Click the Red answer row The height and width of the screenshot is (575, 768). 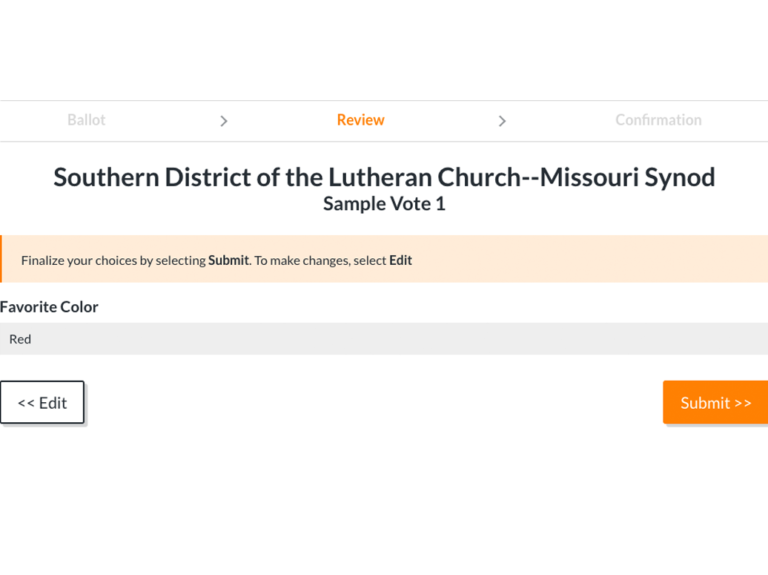pyautogui.click(x=20, y=339)
